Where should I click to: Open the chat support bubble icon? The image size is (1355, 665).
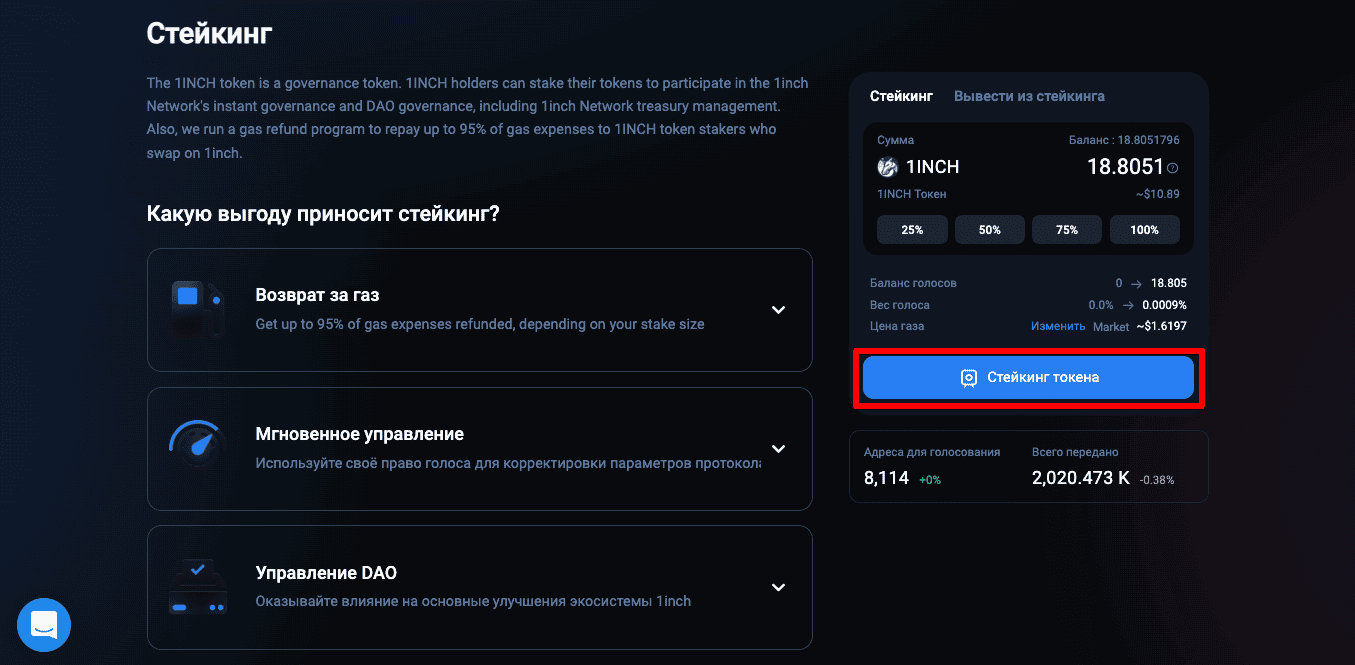[x=44, y=625]
